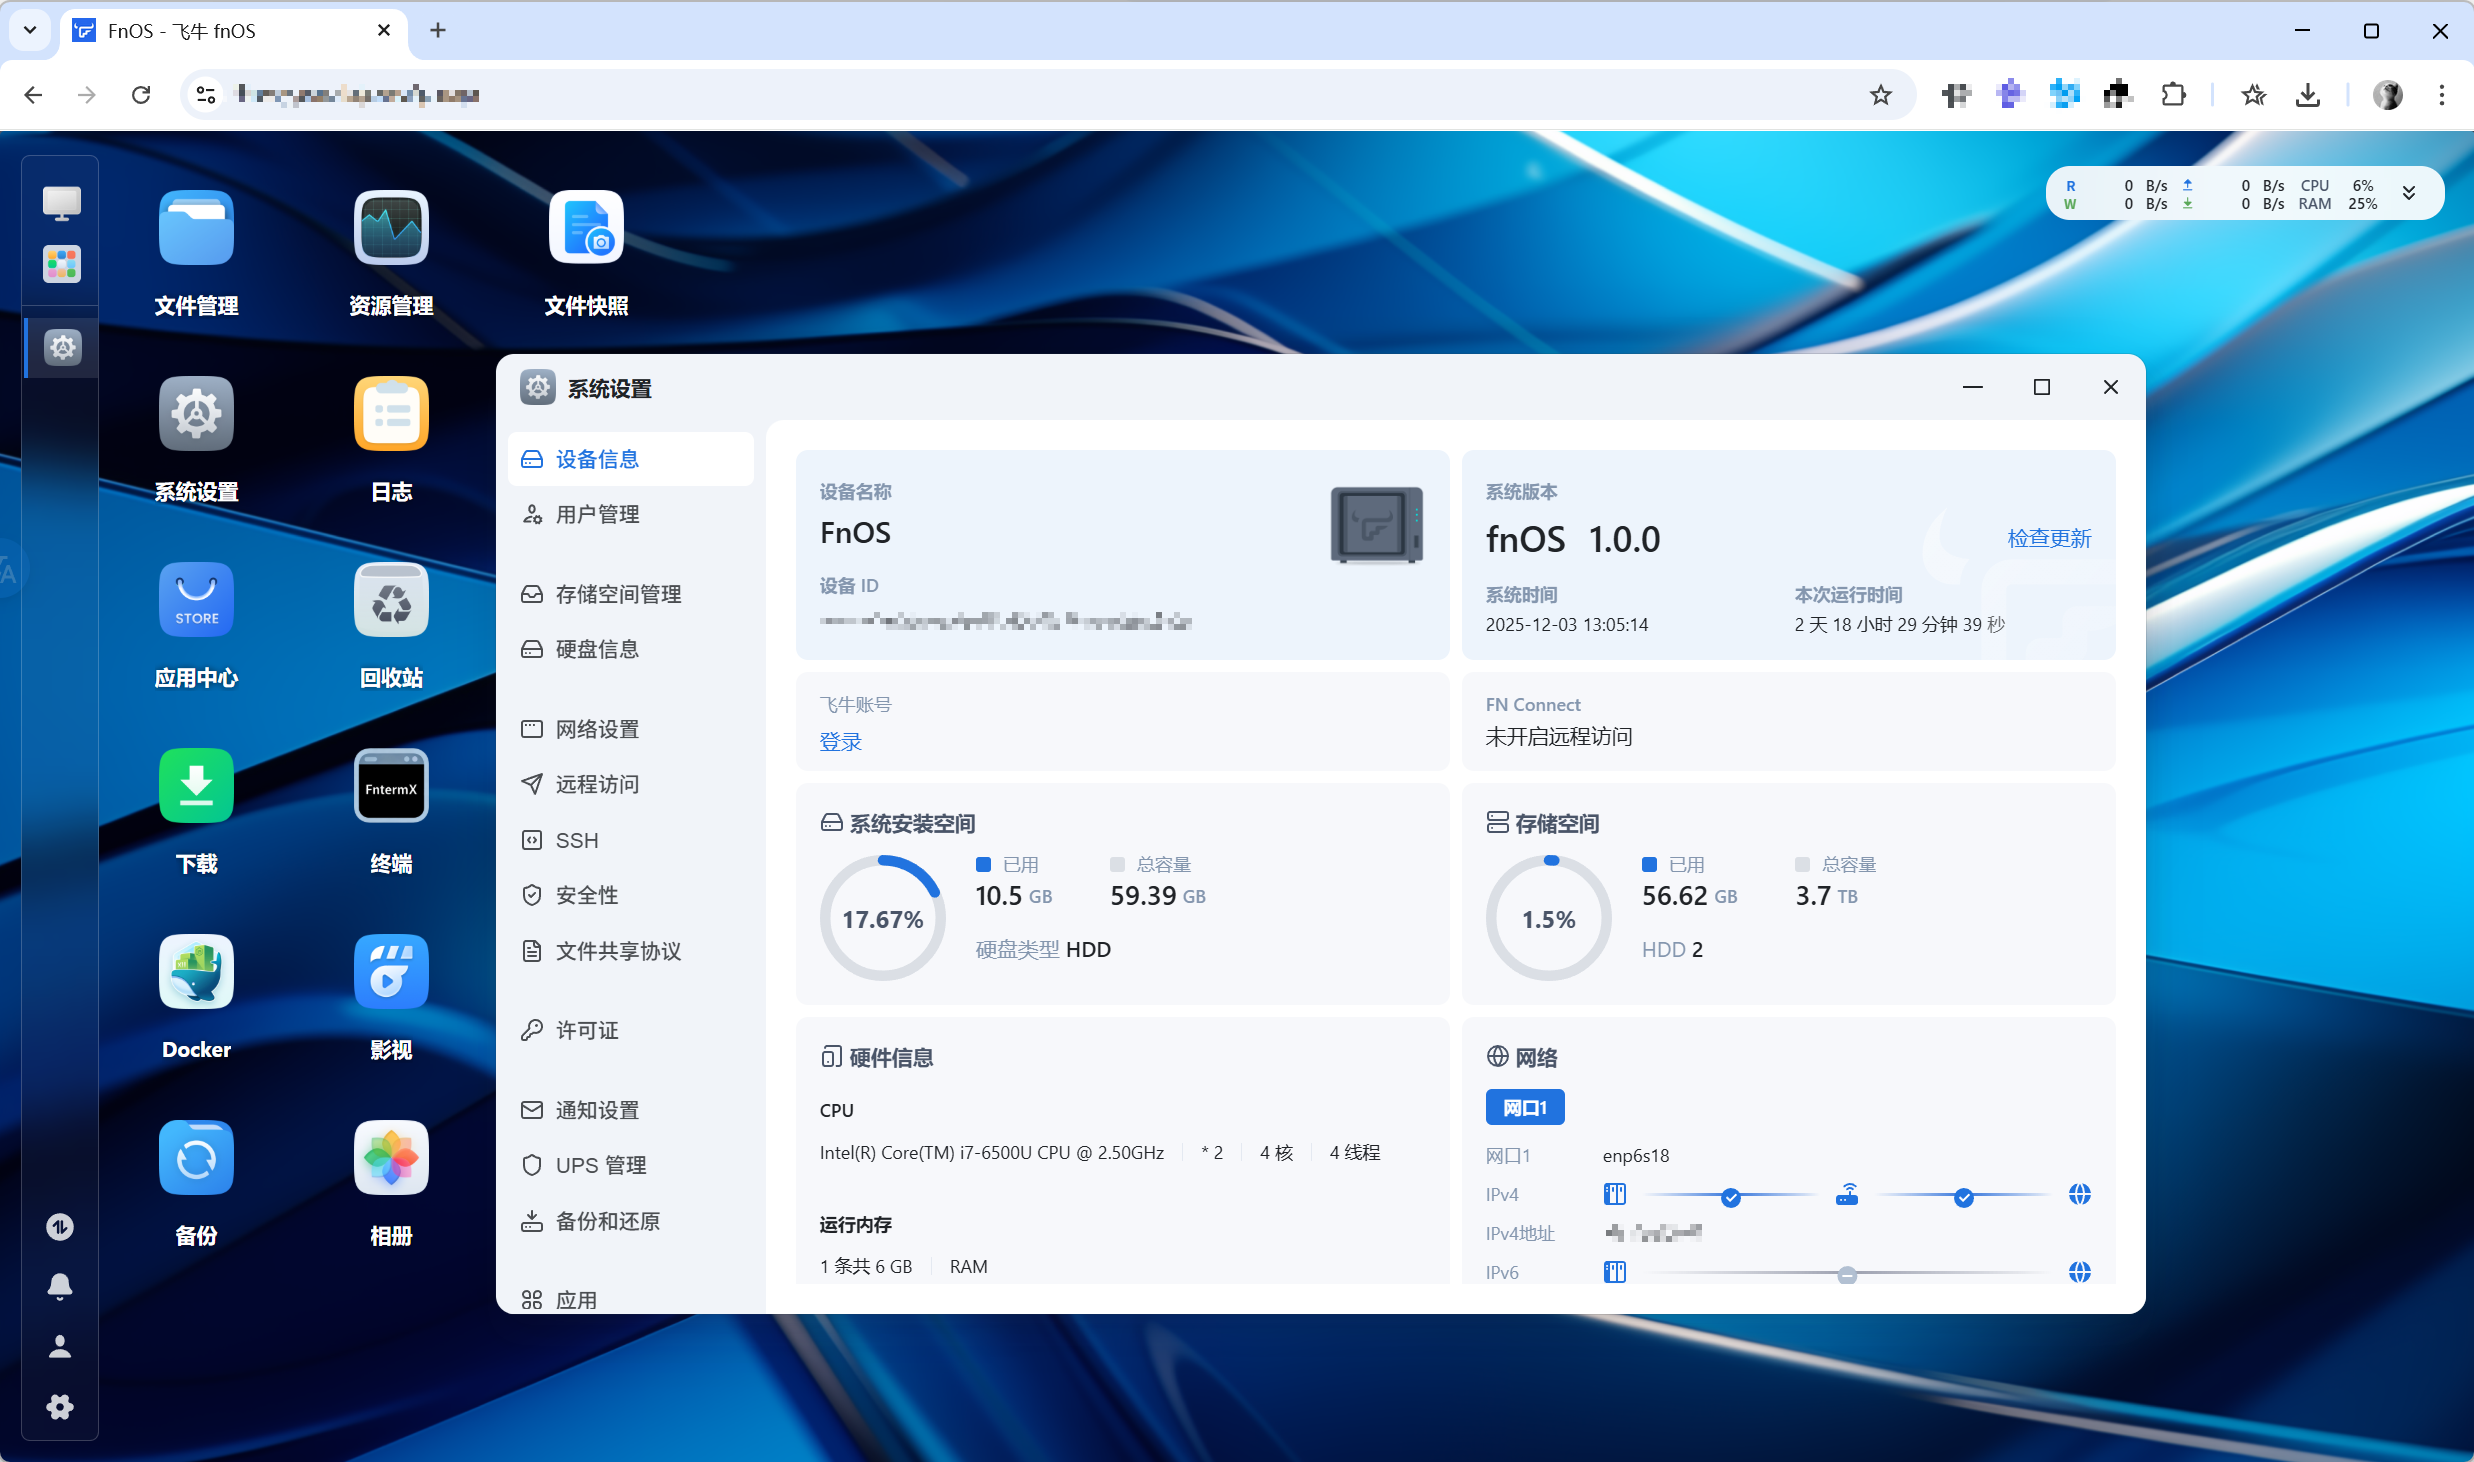
Task: Expand the network speed status widget
Action: 2409,194
